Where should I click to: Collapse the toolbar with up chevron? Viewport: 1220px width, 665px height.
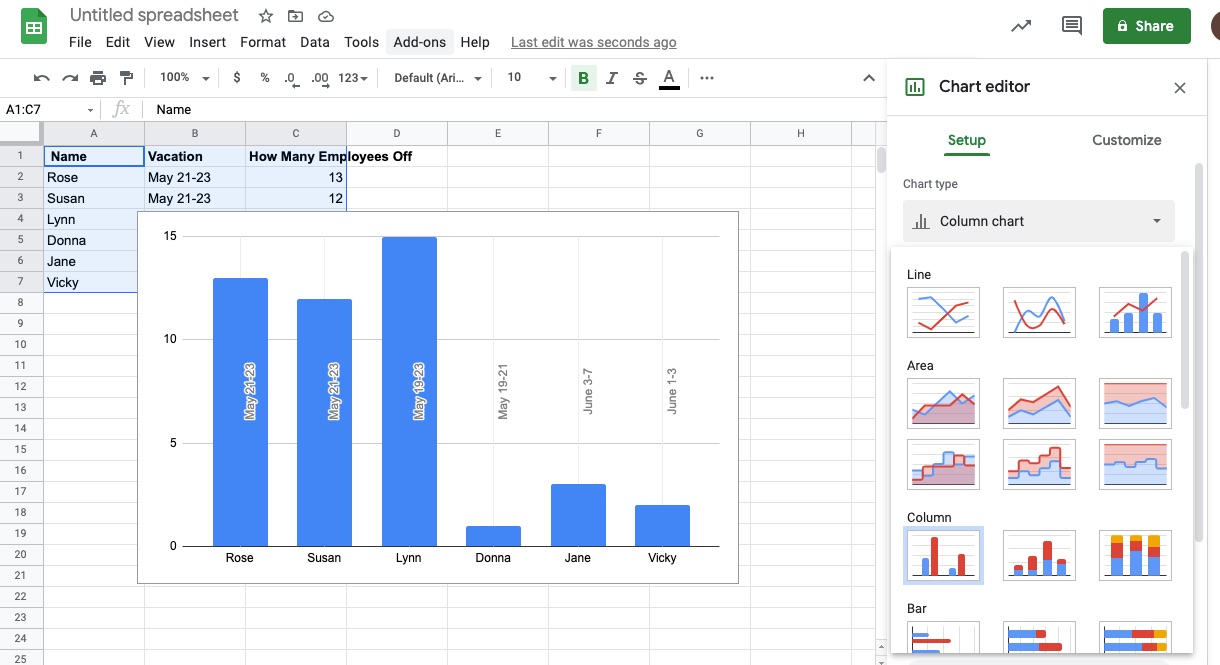click(868, 78)
